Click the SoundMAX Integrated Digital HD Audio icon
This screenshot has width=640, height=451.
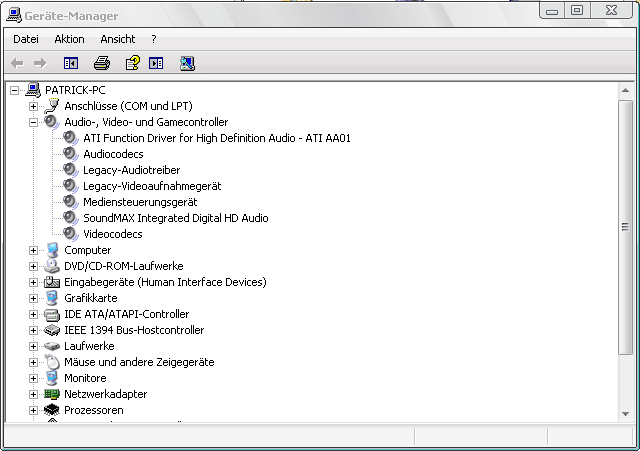[x=71, y=218]
